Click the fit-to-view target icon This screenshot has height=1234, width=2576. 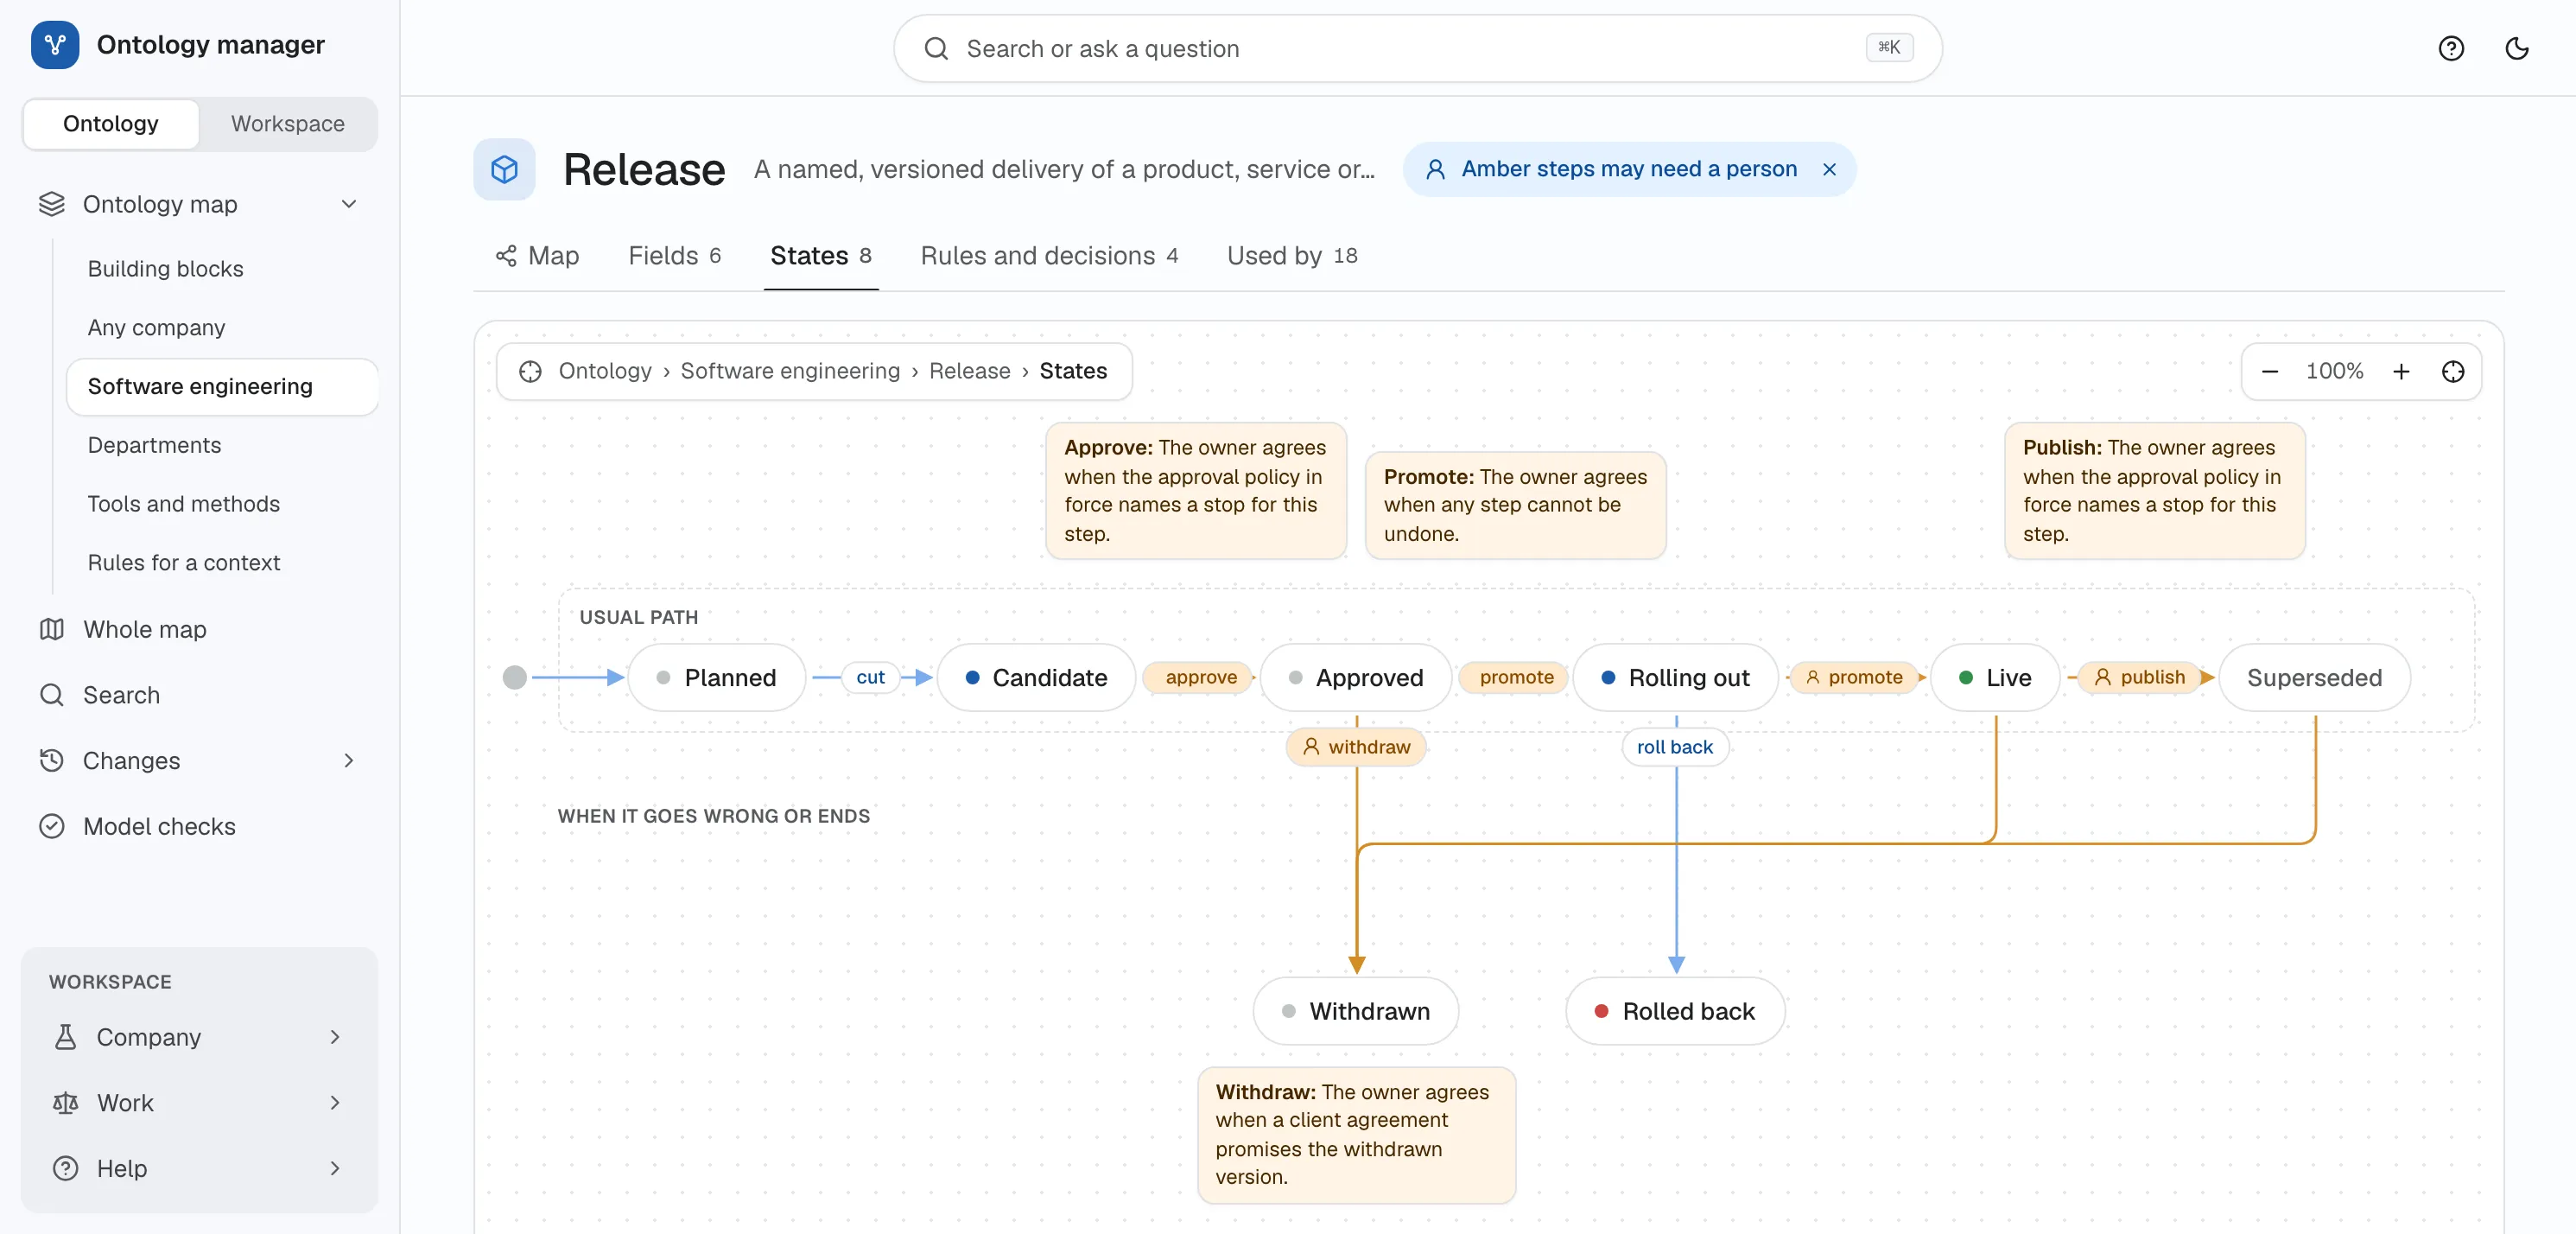pos(2452,371)
